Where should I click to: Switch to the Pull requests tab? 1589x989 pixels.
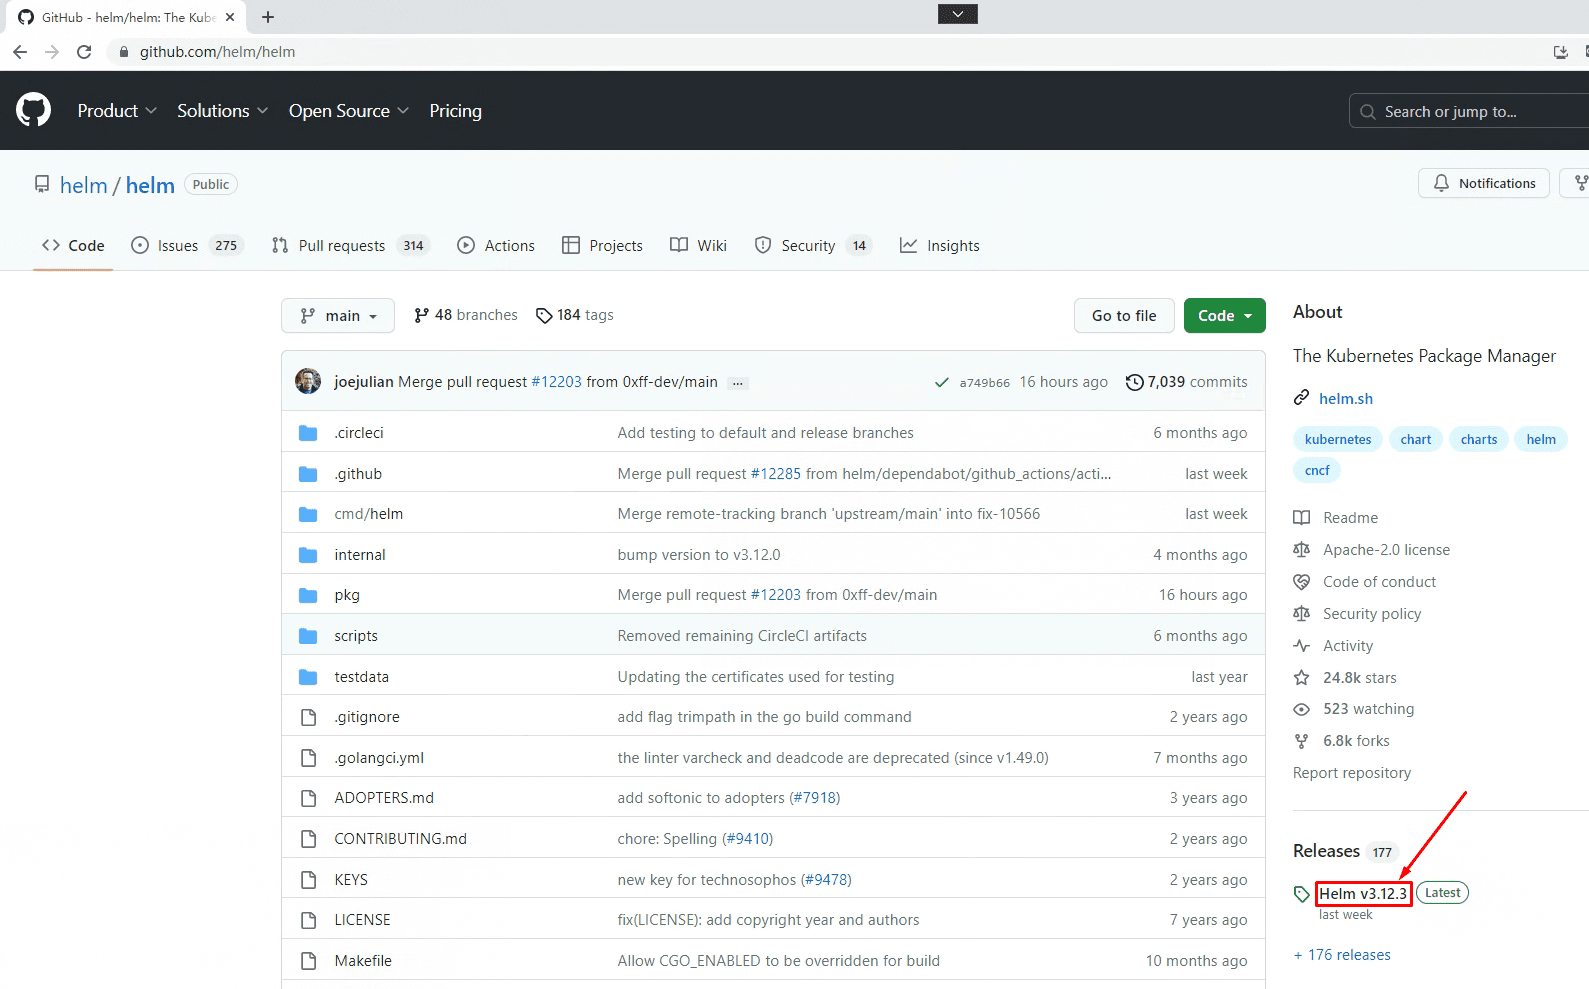[x=350, y=246]
